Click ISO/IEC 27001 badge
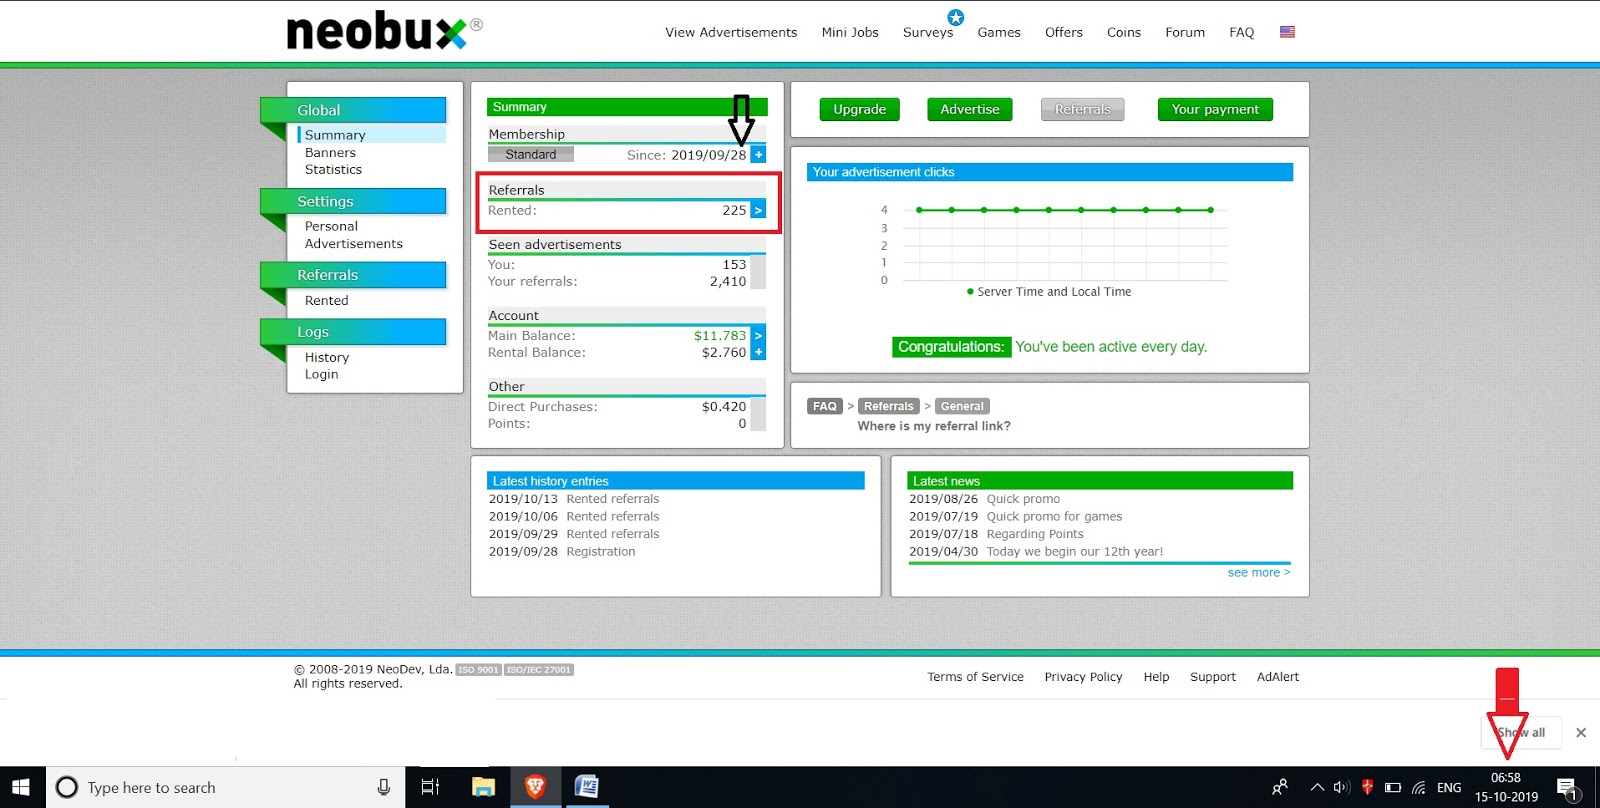1600x808 pixels. [x=539, y=670]
